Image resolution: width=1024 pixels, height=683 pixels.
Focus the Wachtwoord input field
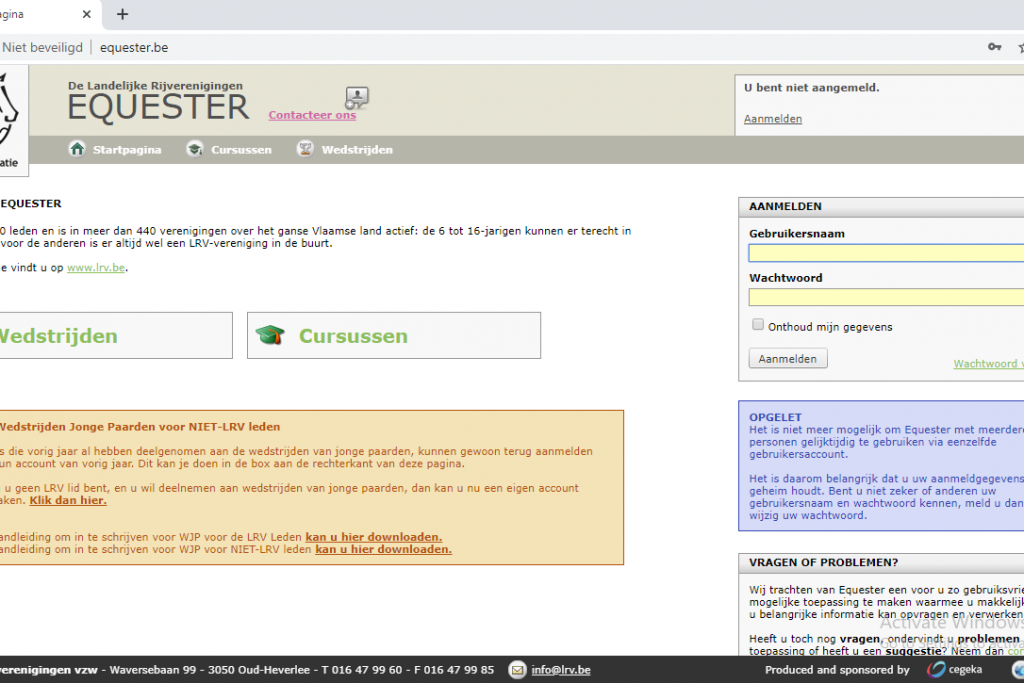pos(886,298)
